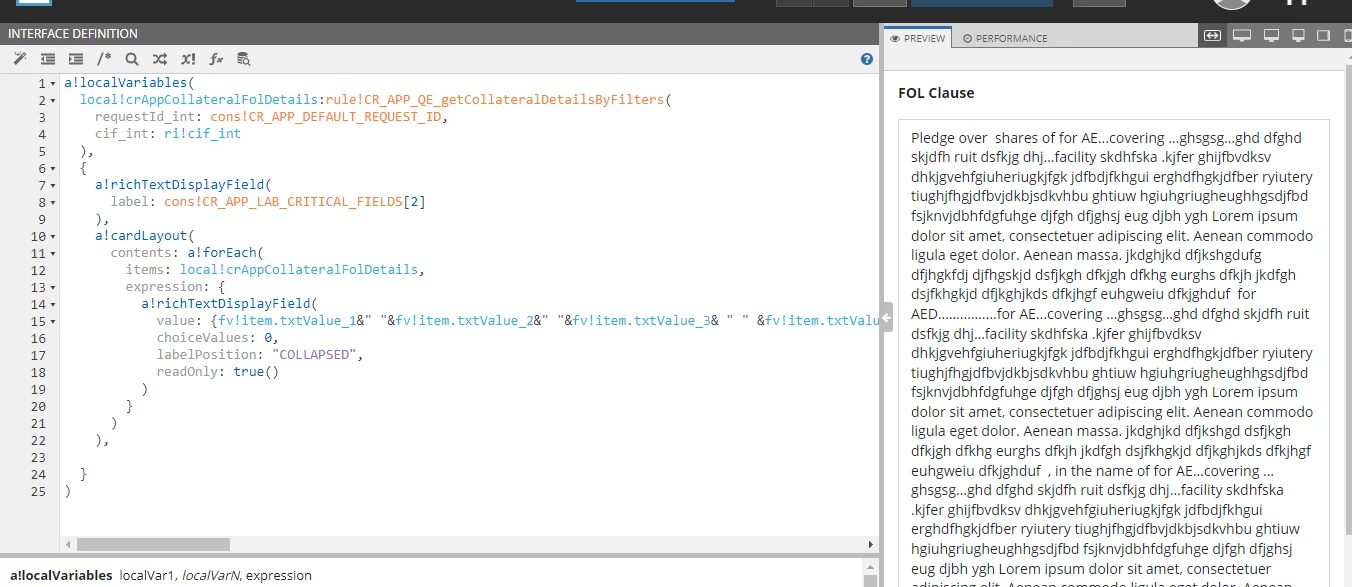Collapse code fold arrow at line 7
The height and width of the screenshot is (587, 1352).
[52, 185]
